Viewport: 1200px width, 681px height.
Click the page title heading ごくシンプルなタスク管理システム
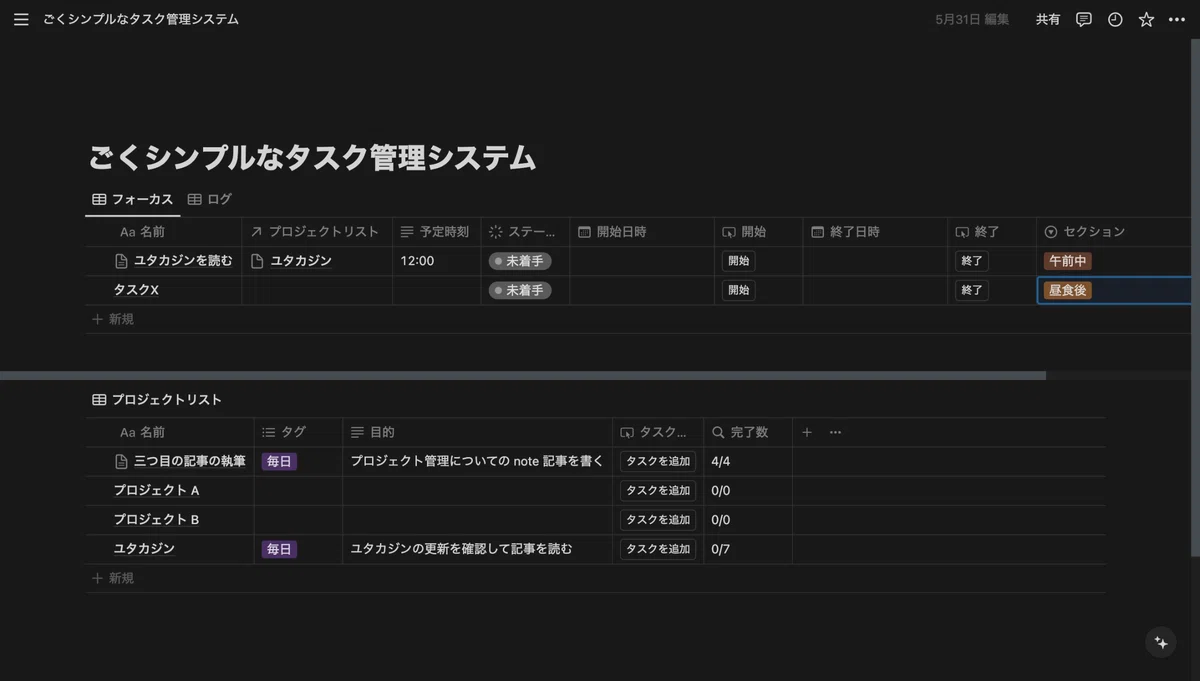[312, 158]
